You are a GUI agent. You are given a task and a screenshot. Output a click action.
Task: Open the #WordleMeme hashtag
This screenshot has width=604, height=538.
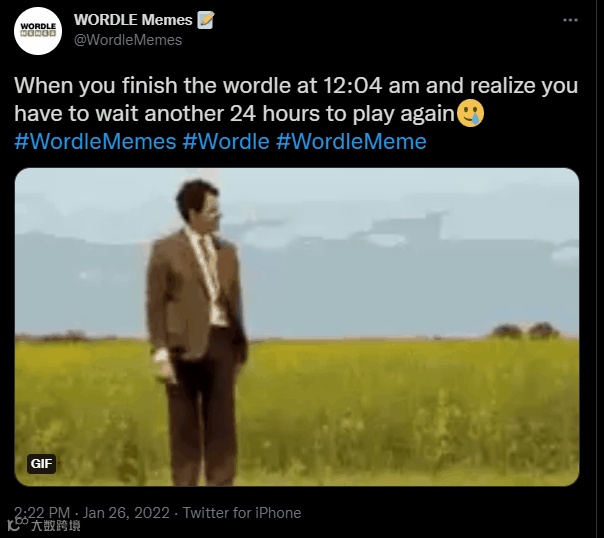point(351,141)
